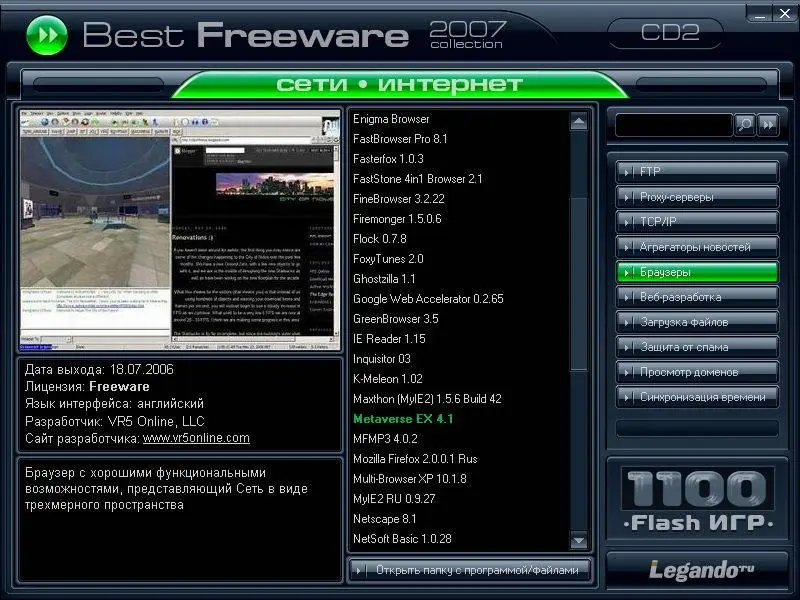Image resolution: width=800 pixels, height=600 pixels.
Task: Select MFMP3 4.0.2 in the list
Action: click(x=385, y=439)
